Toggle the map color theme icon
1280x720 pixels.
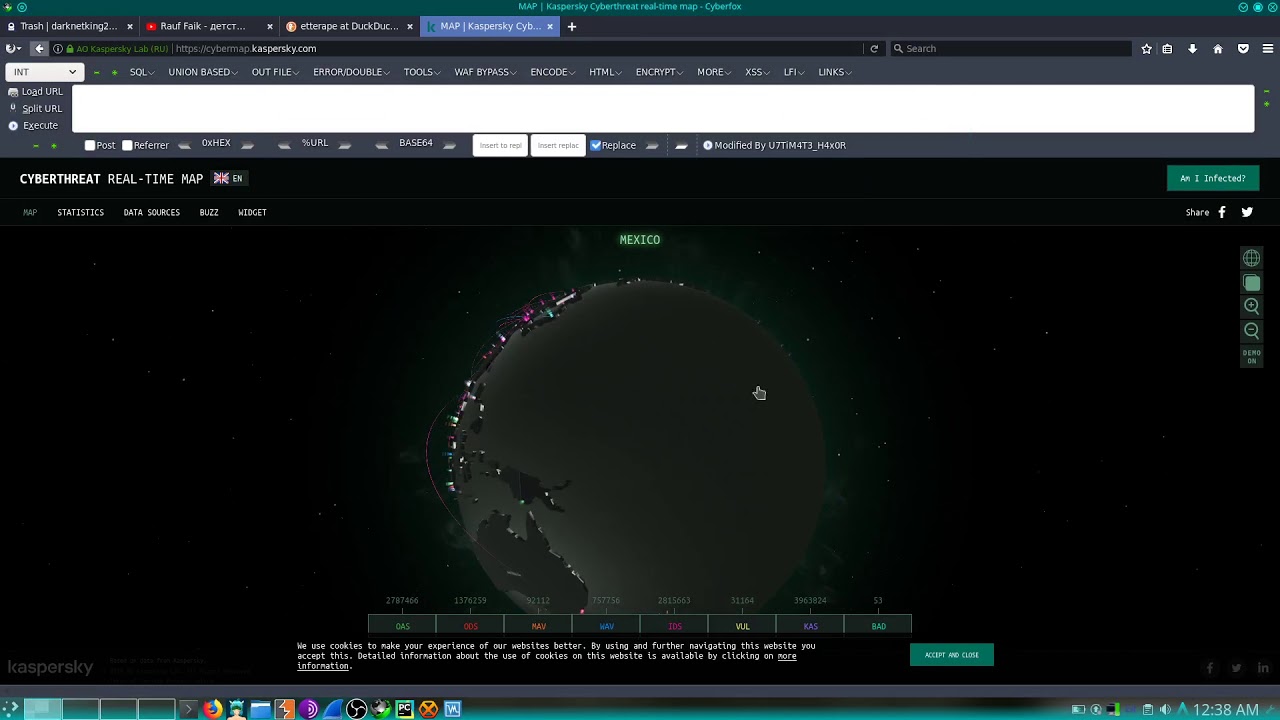coord(1251,283)
